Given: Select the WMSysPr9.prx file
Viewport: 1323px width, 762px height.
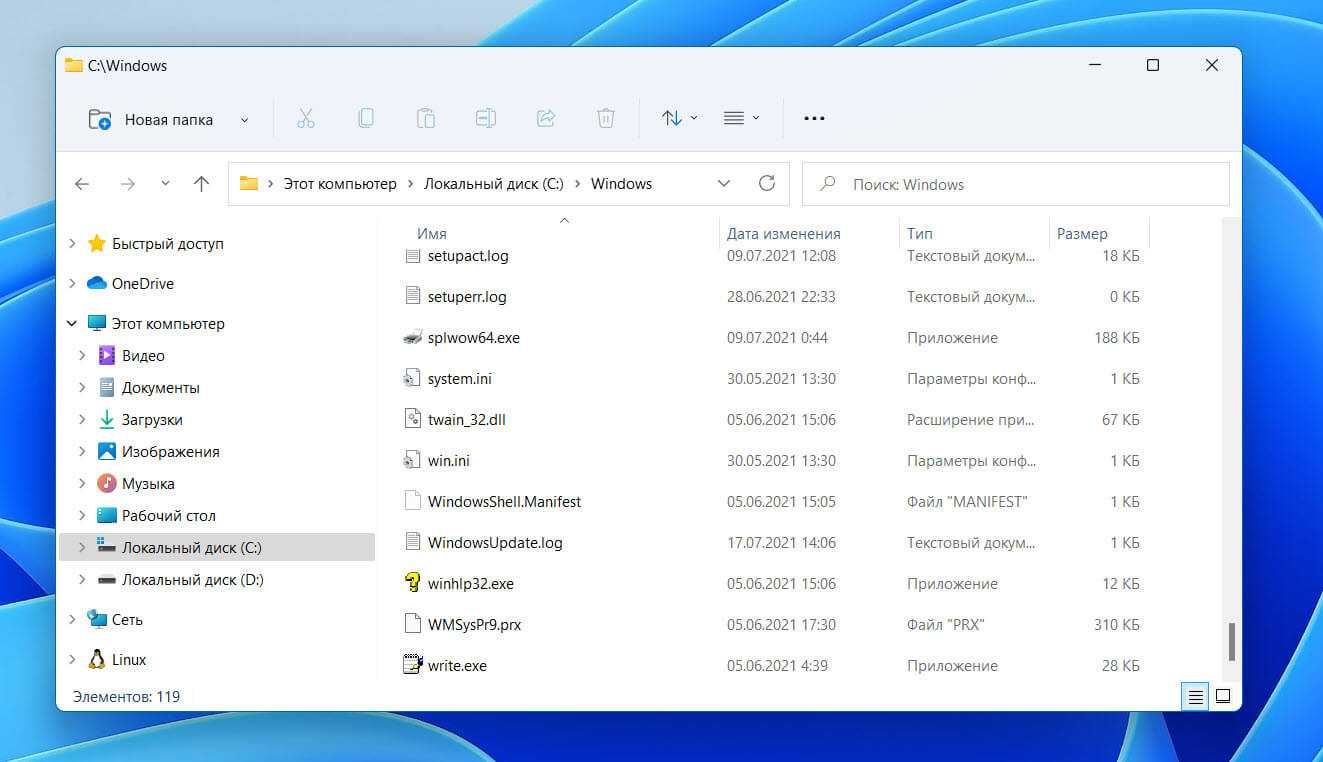Looking at the screenshot, I should pos(474,624).
